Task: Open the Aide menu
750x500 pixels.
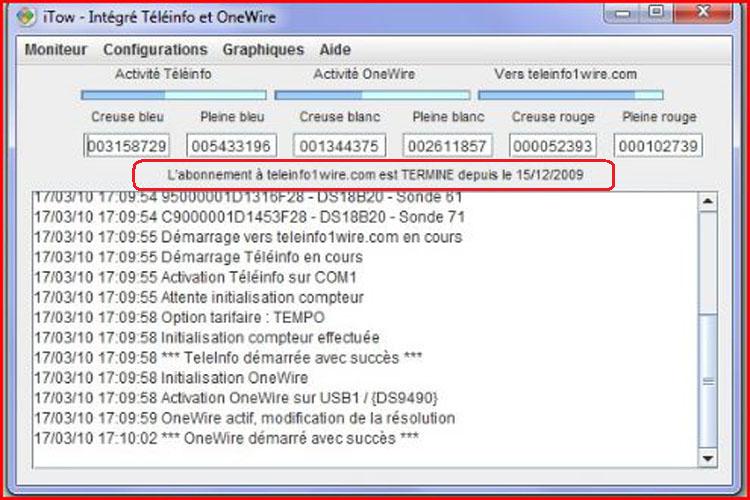Action: tap(335, 50)
